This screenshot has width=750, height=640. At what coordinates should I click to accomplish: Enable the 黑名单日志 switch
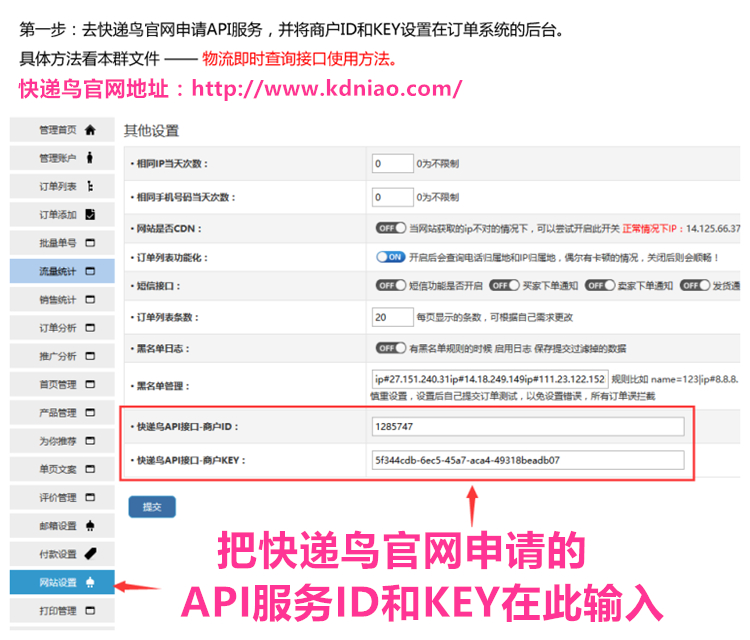coord(390,348)
